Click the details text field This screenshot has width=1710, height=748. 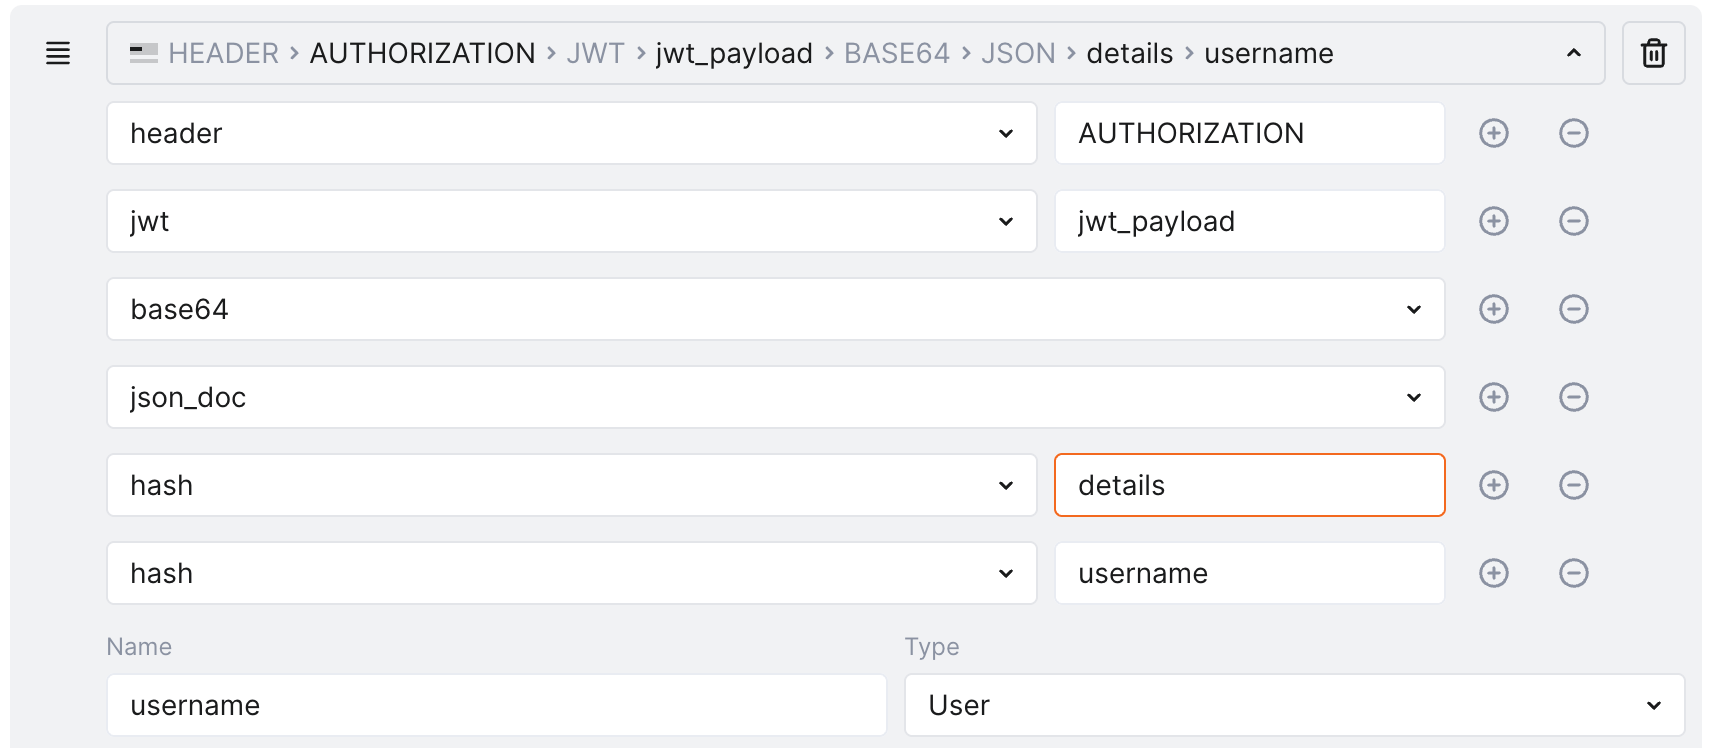tap(1248, 485)
